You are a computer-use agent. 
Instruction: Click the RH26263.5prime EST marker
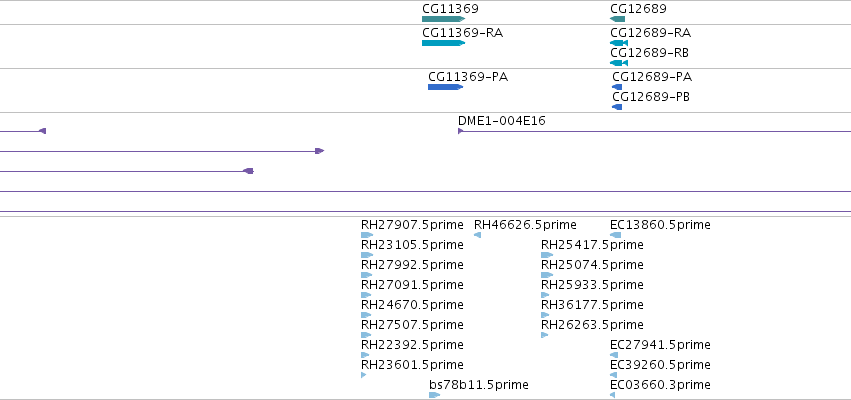[544, 335]
